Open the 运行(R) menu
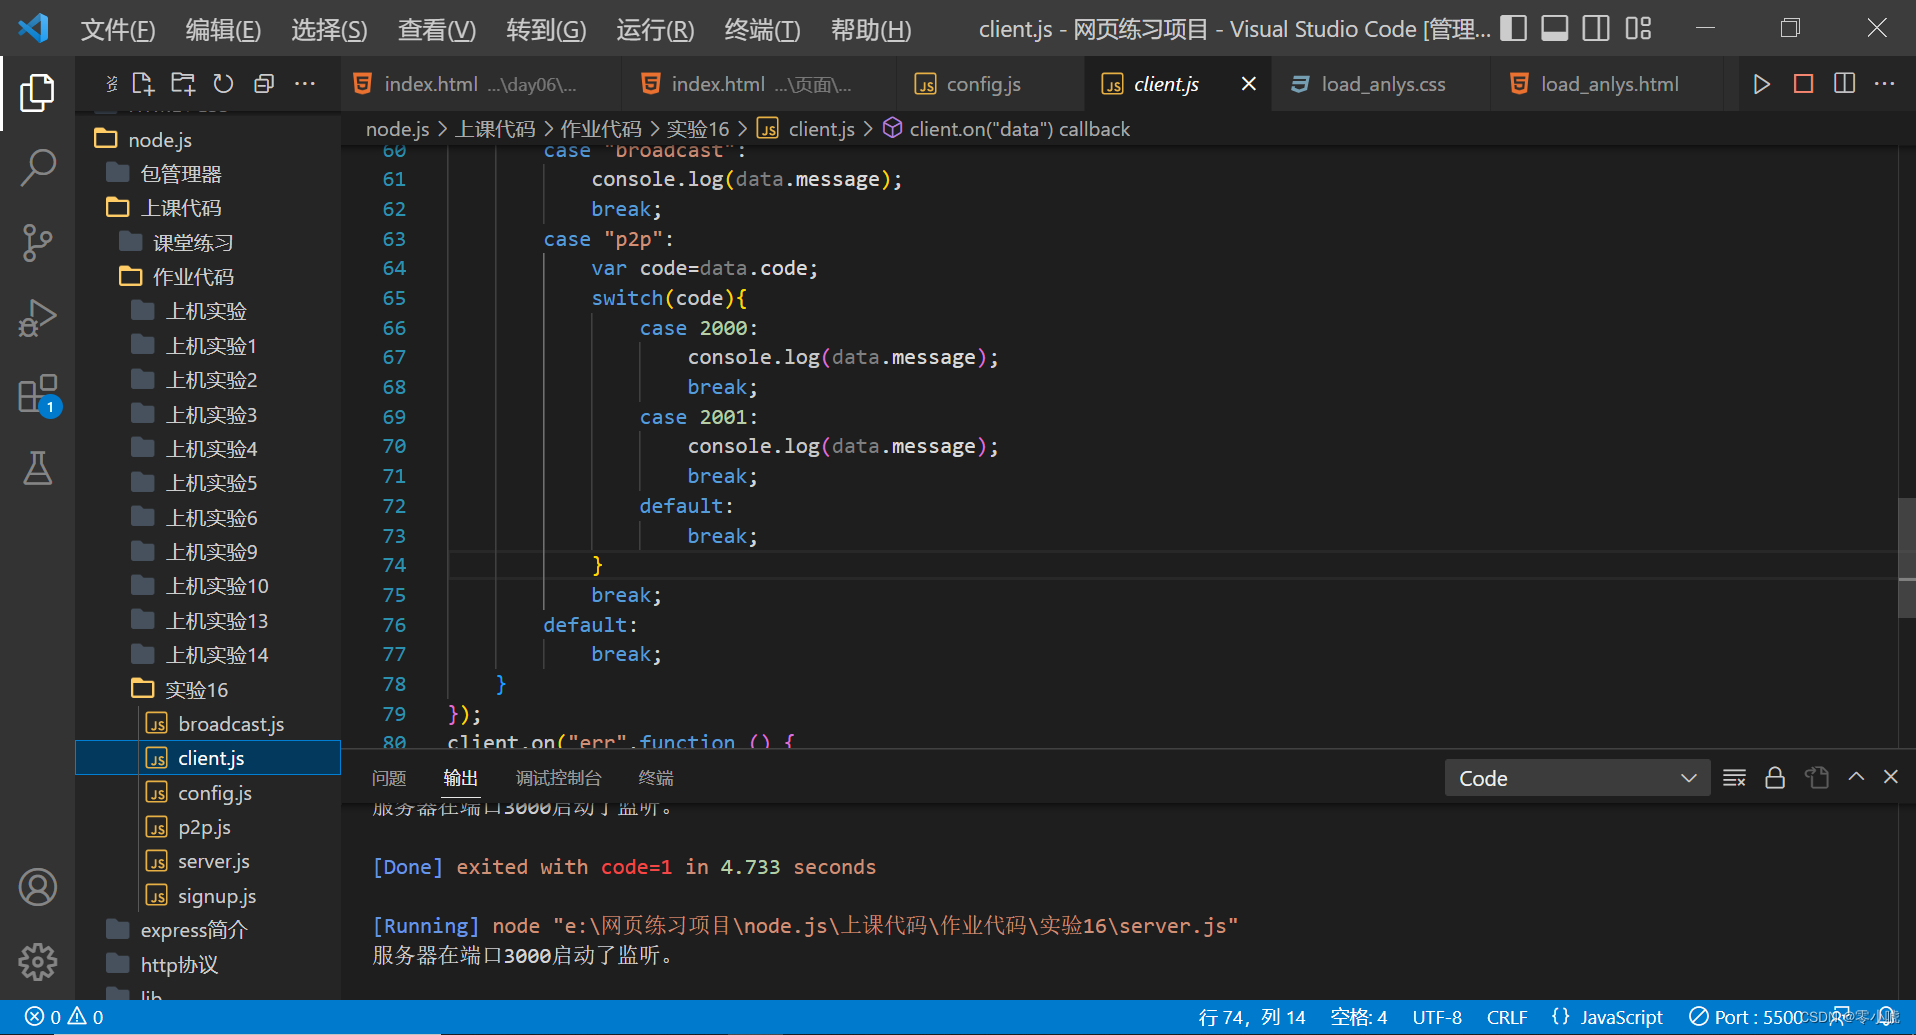 (x=655, y=29)
